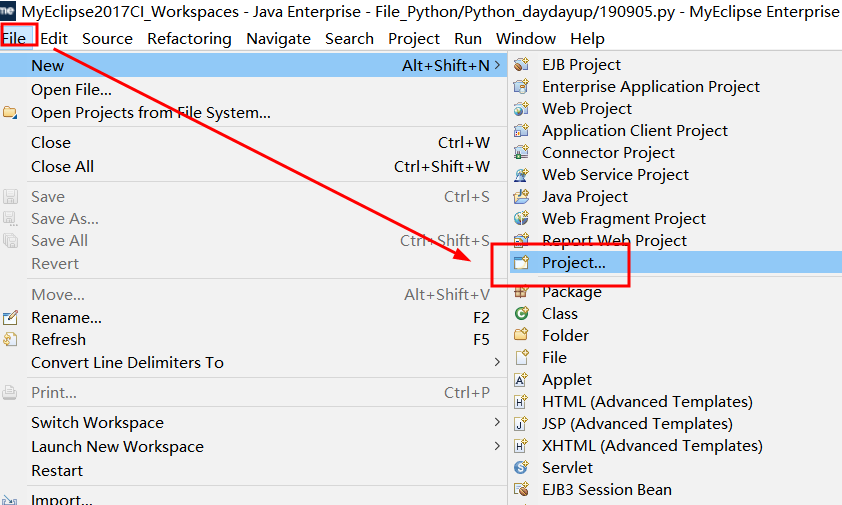This screenshot has width=842, height=505.
Task: Open the Search menu
Action: [x=349, y=39]
